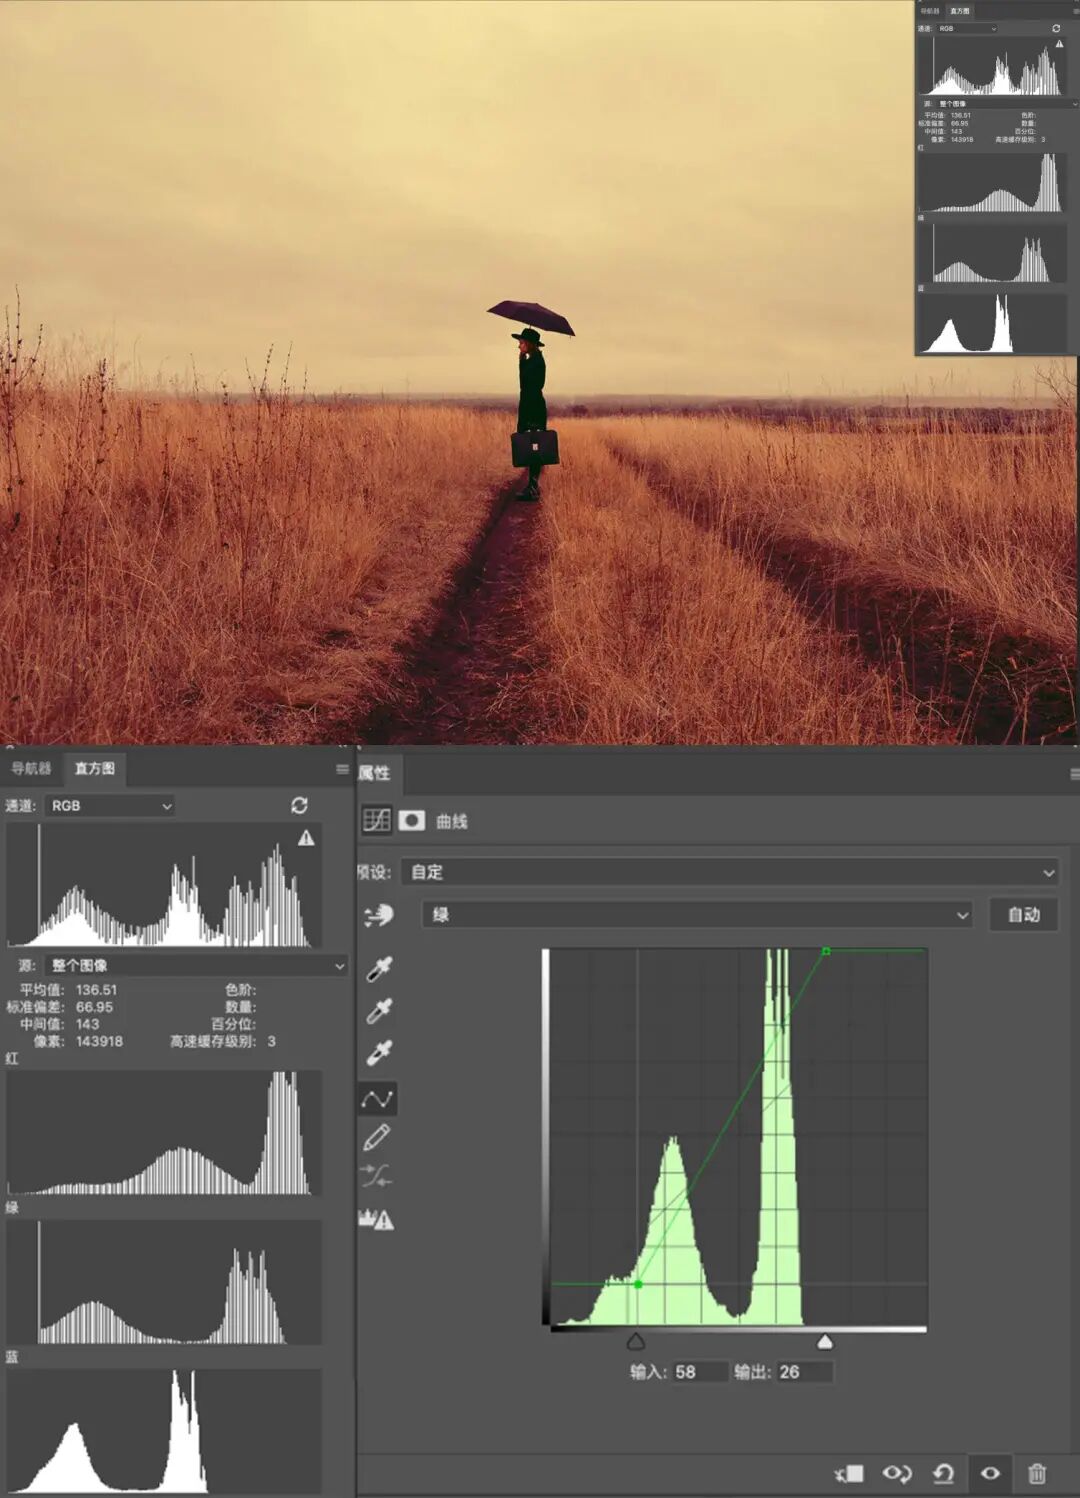Select the 属性 panel tab
This screenshot has width=1080, height=1498.
[x=374, y=773]
